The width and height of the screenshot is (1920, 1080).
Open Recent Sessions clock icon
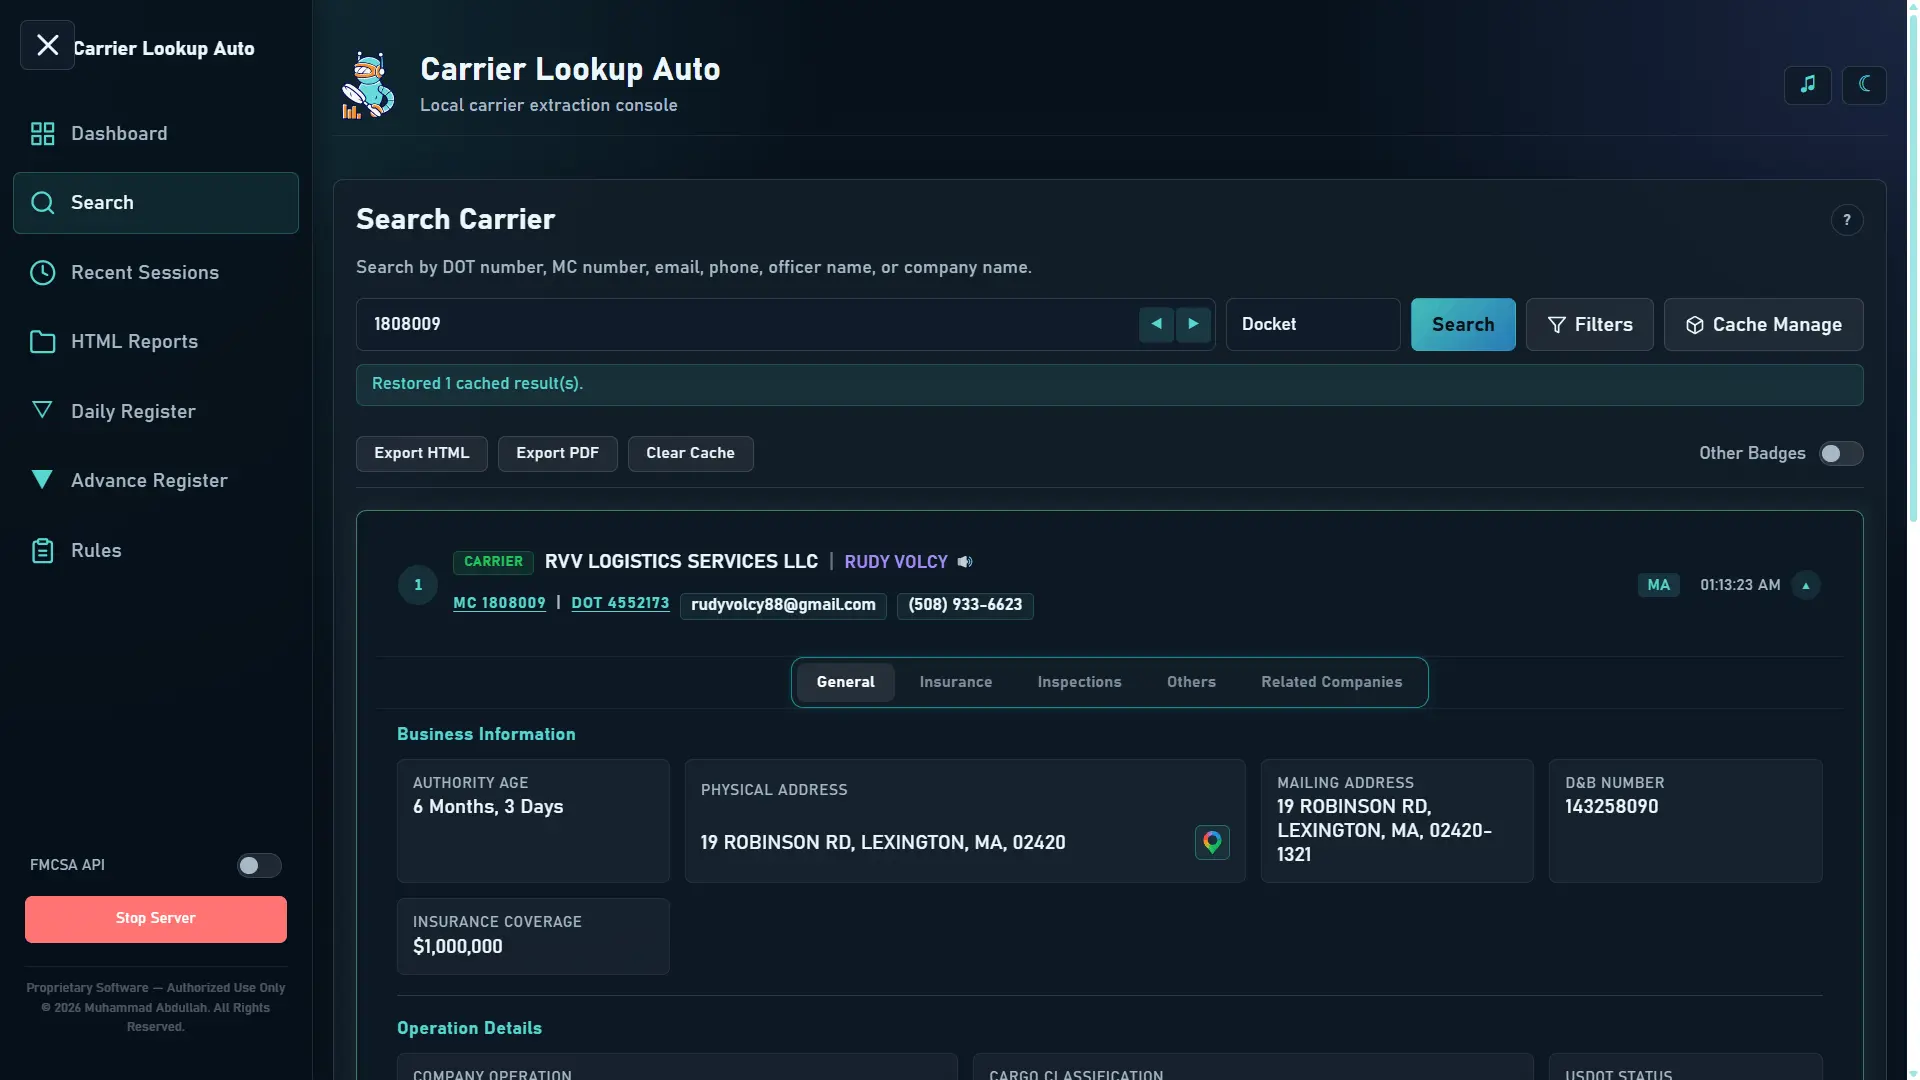[x=42, y=273]
